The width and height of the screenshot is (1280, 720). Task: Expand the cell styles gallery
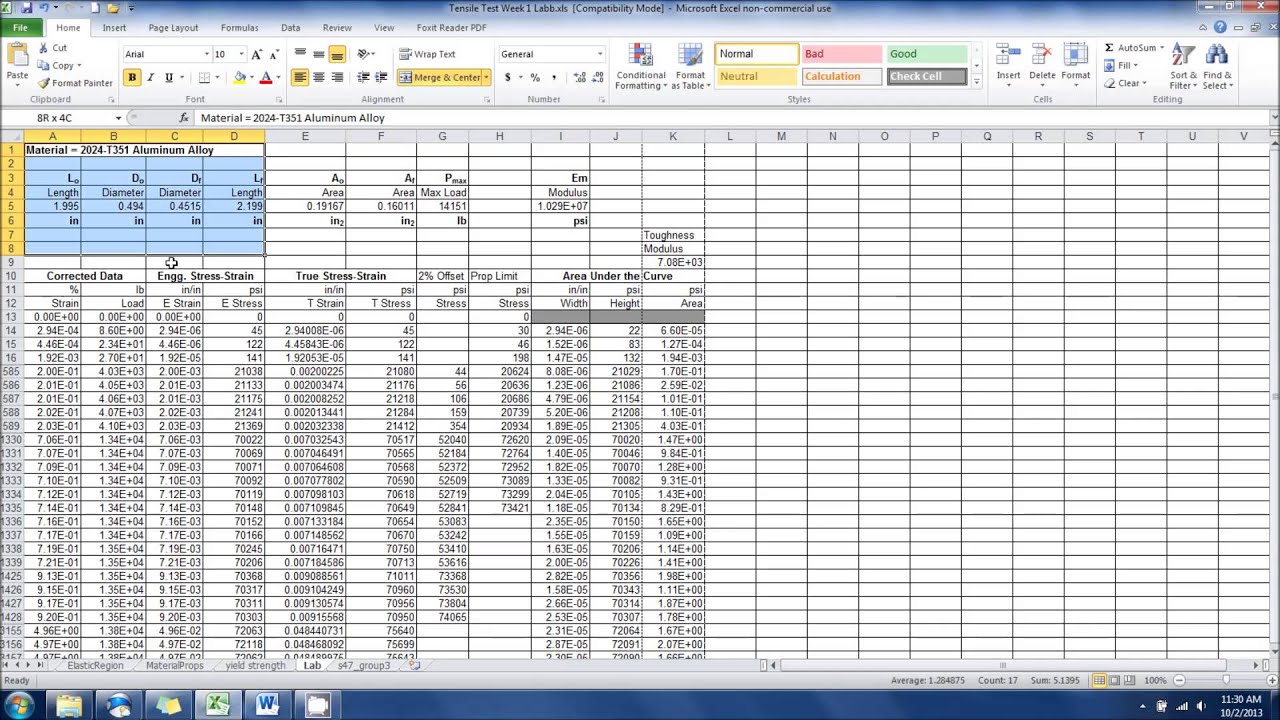tap(976, 82)
